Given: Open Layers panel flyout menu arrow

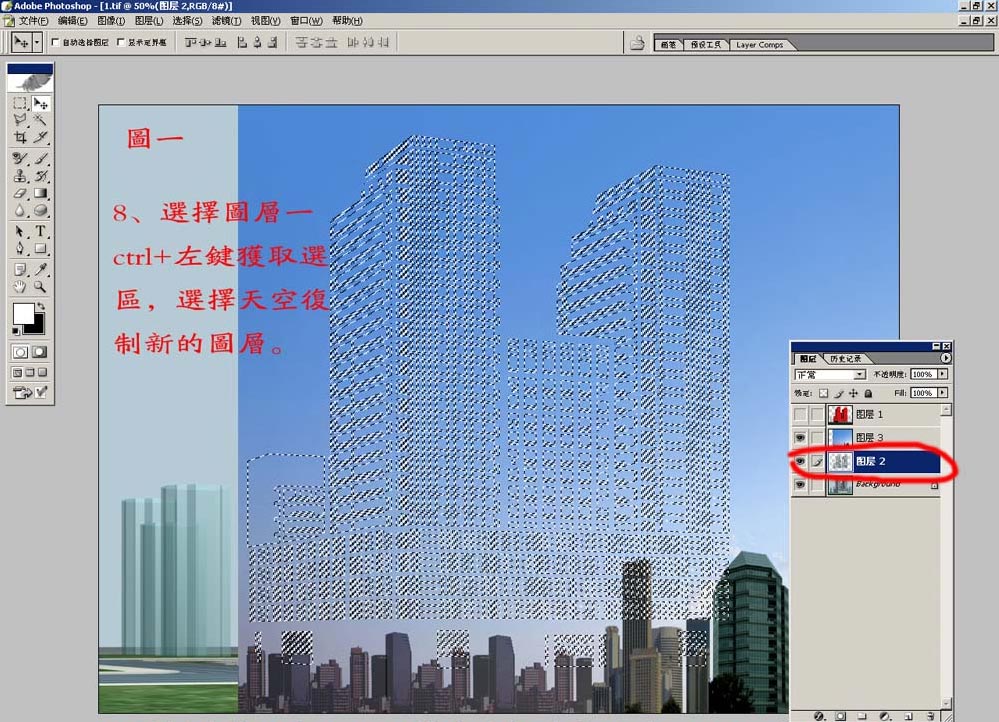Looking at the screenshot, I should 945,358.
